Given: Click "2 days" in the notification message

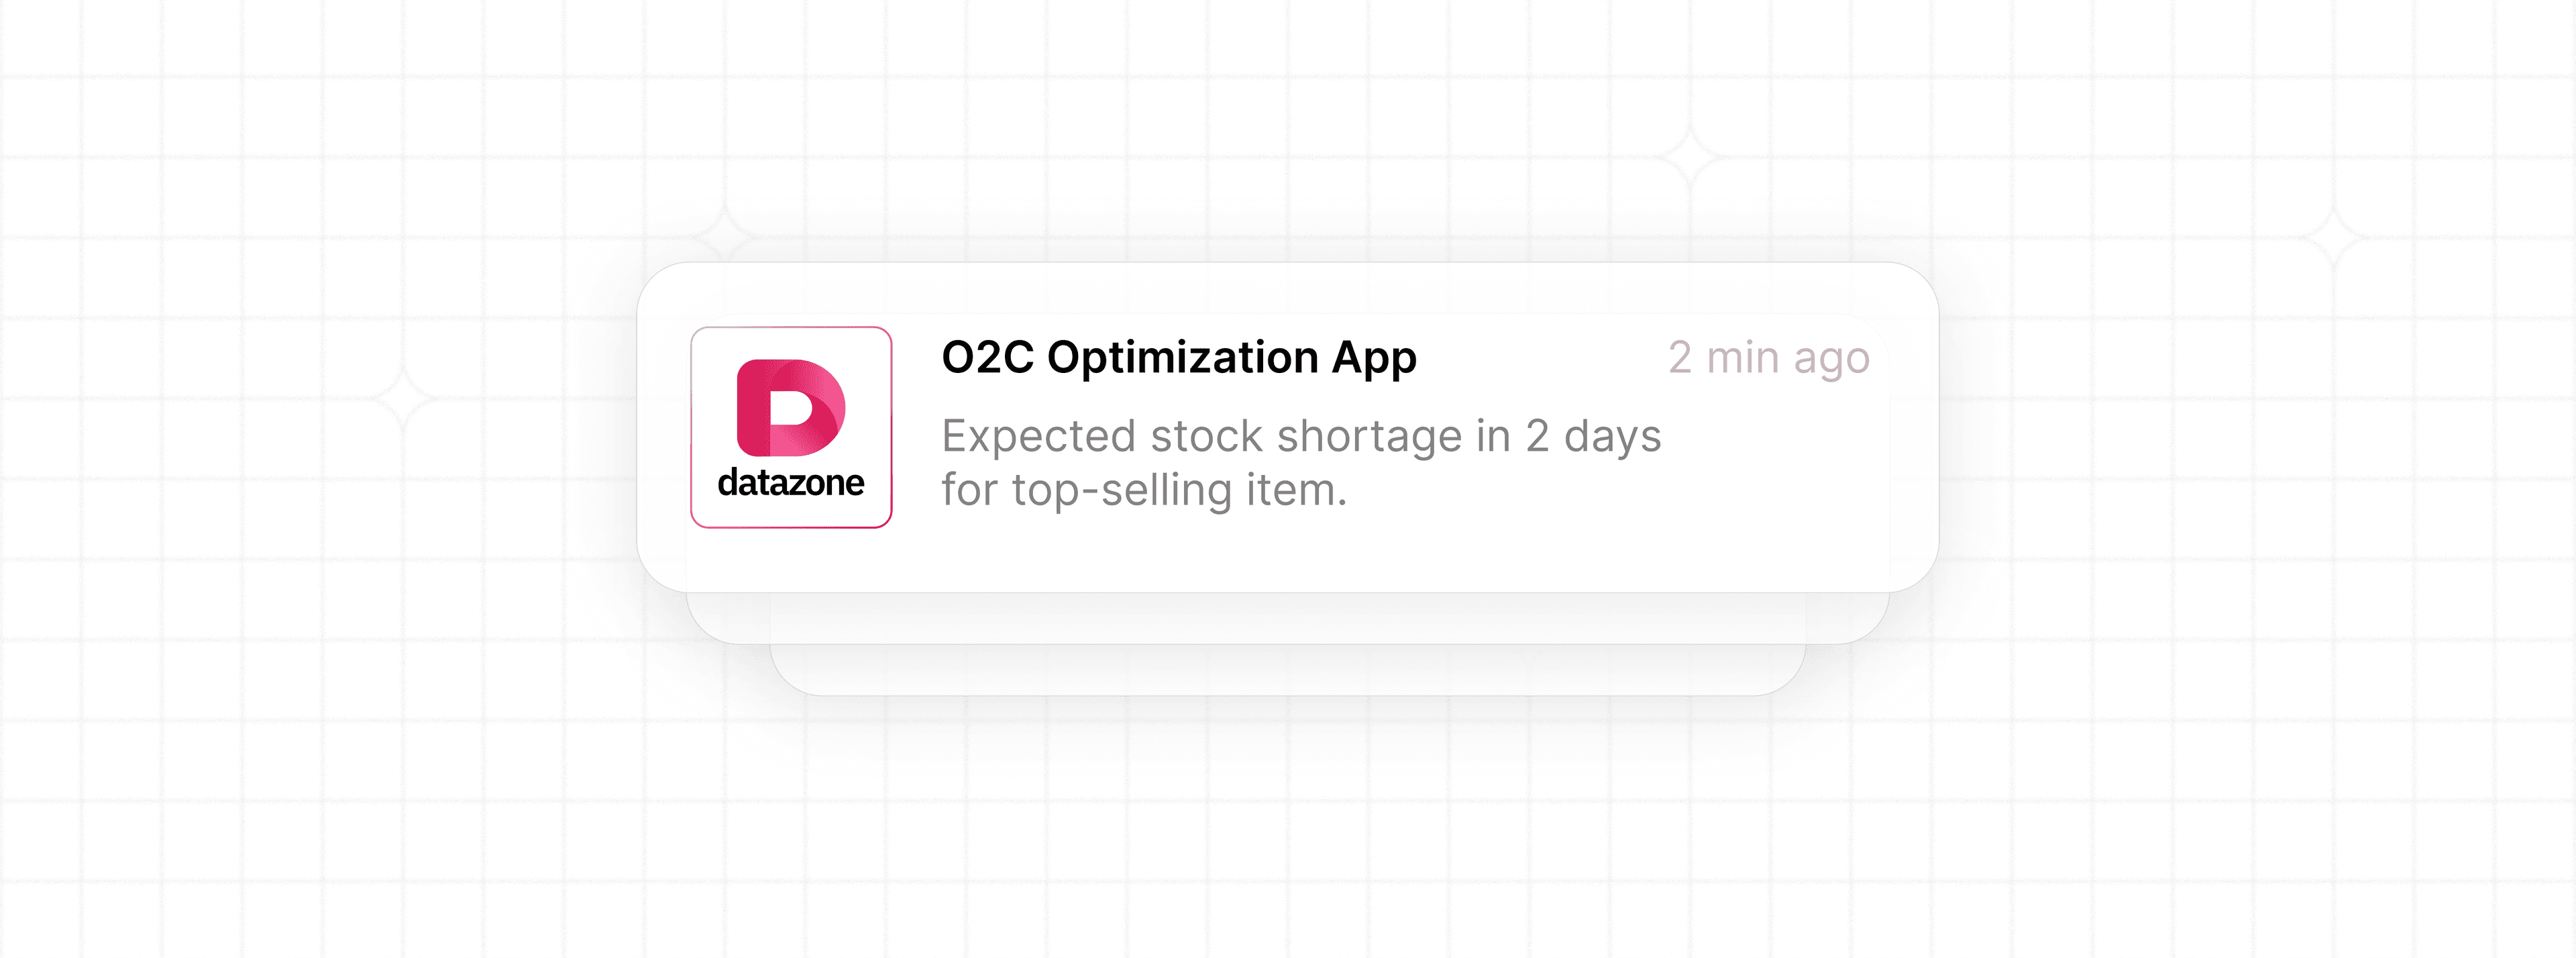Looking at the screenshot, I should click(x=1593, y=437).
